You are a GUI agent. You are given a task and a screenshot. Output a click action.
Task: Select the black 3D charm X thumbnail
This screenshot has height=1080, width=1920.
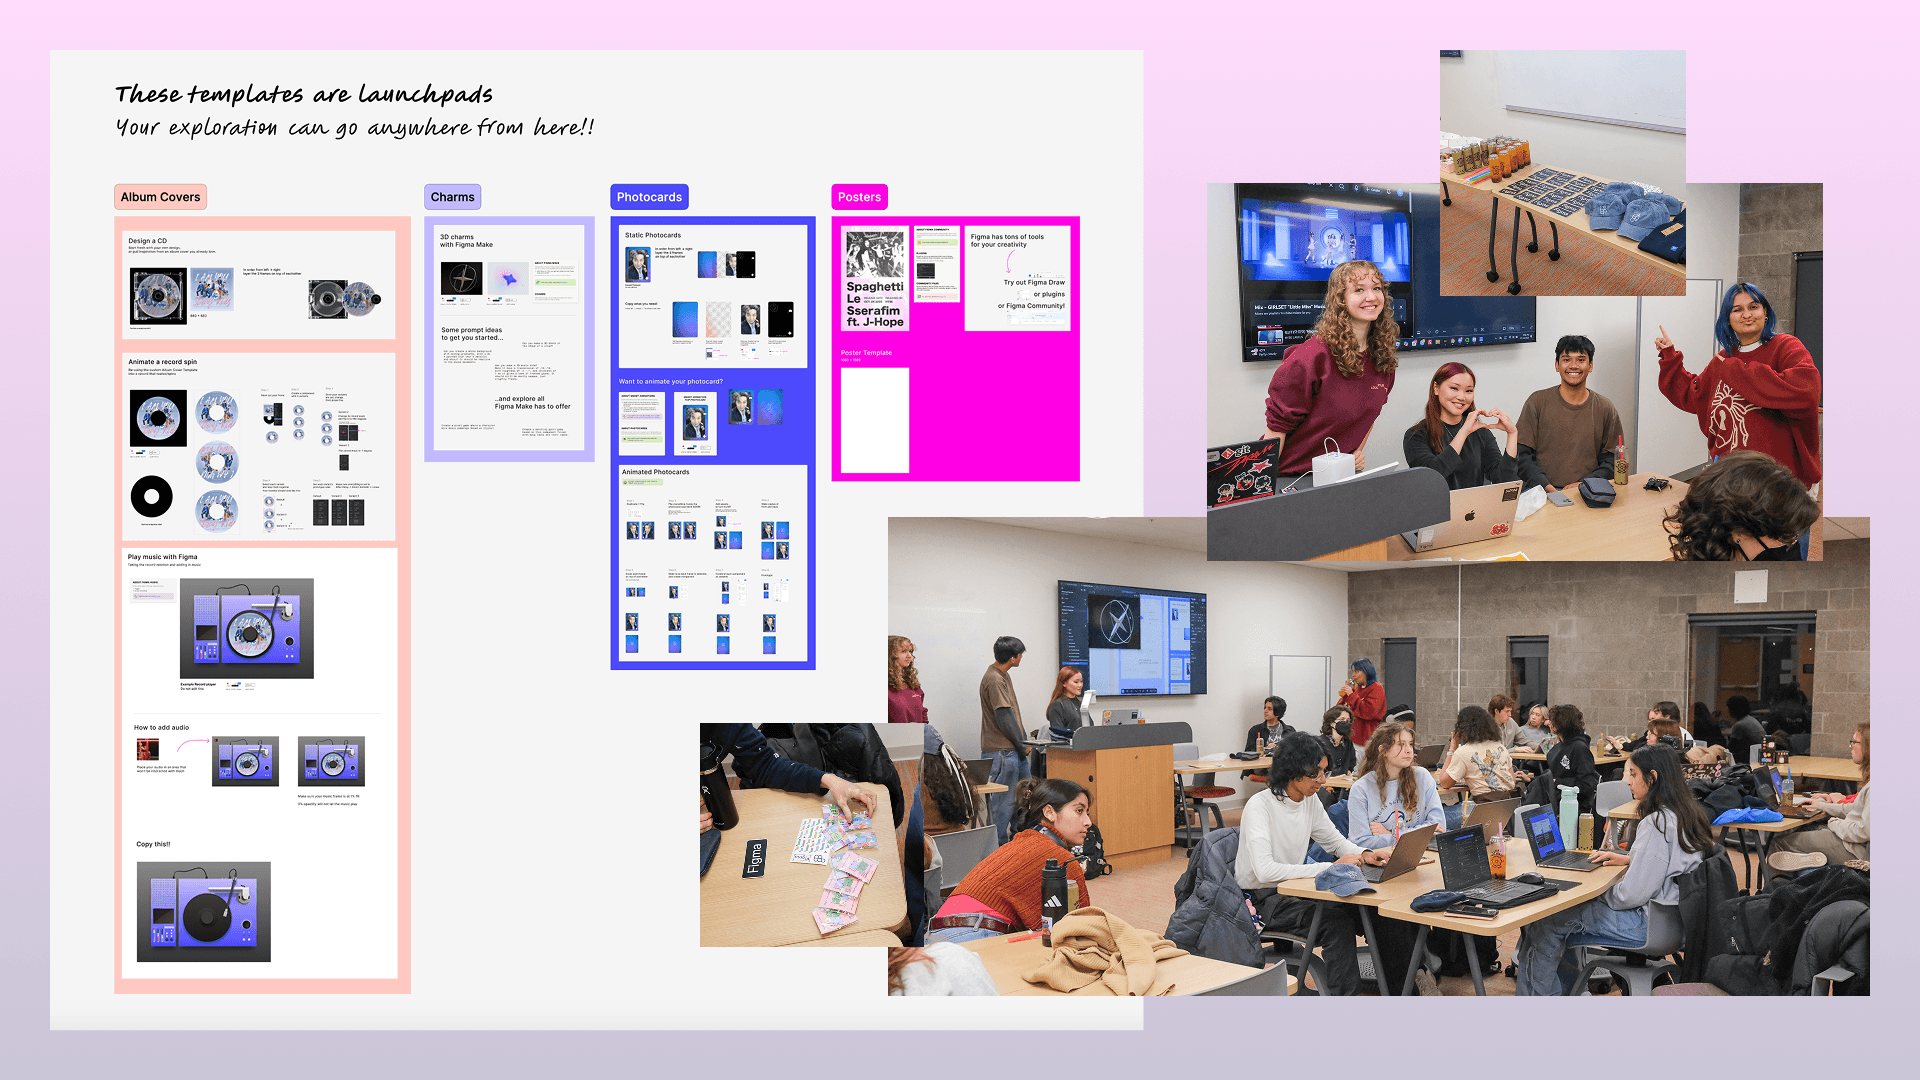click(461, 278)
